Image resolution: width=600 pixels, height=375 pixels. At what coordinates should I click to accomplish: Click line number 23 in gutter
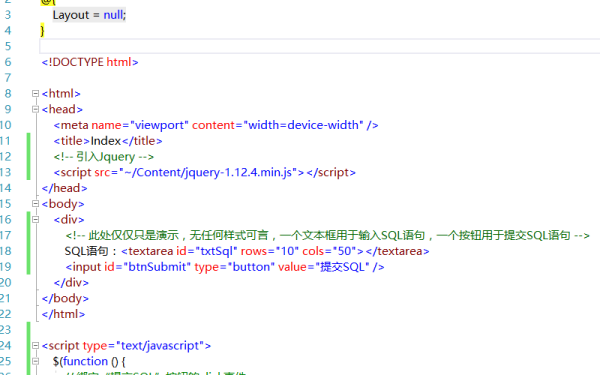coord(6,330)
